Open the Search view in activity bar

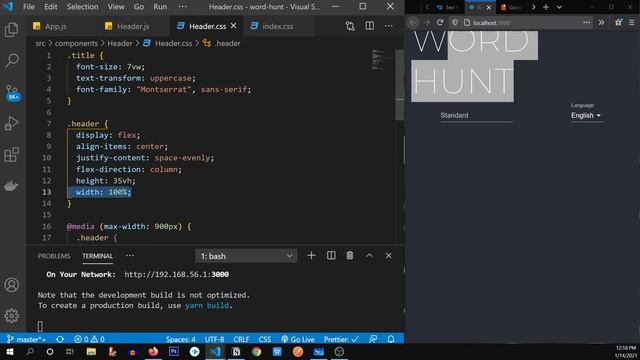pos(11,61)
